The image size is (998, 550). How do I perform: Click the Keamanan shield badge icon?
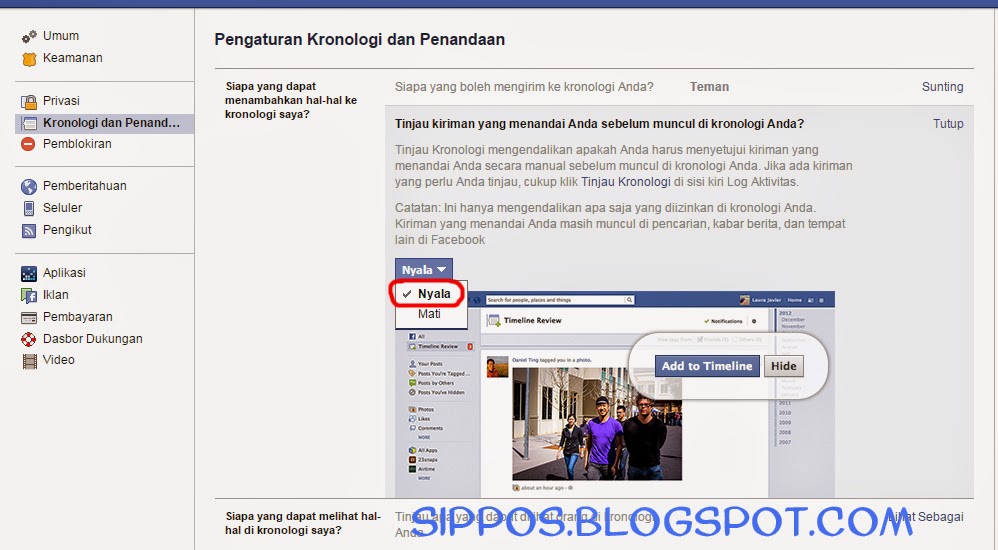(29, 59)
